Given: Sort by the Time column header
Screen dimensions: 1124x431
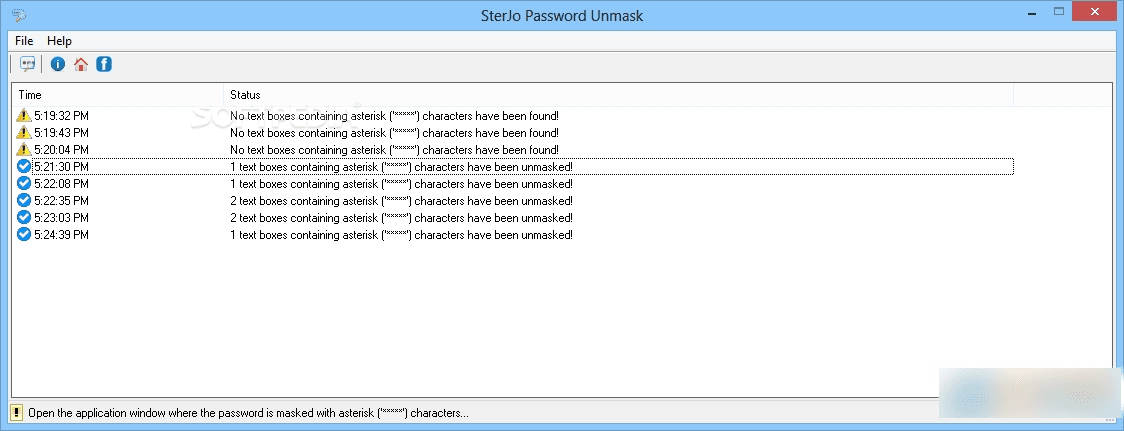Looking at the screenshot, I should pos(118,95).
